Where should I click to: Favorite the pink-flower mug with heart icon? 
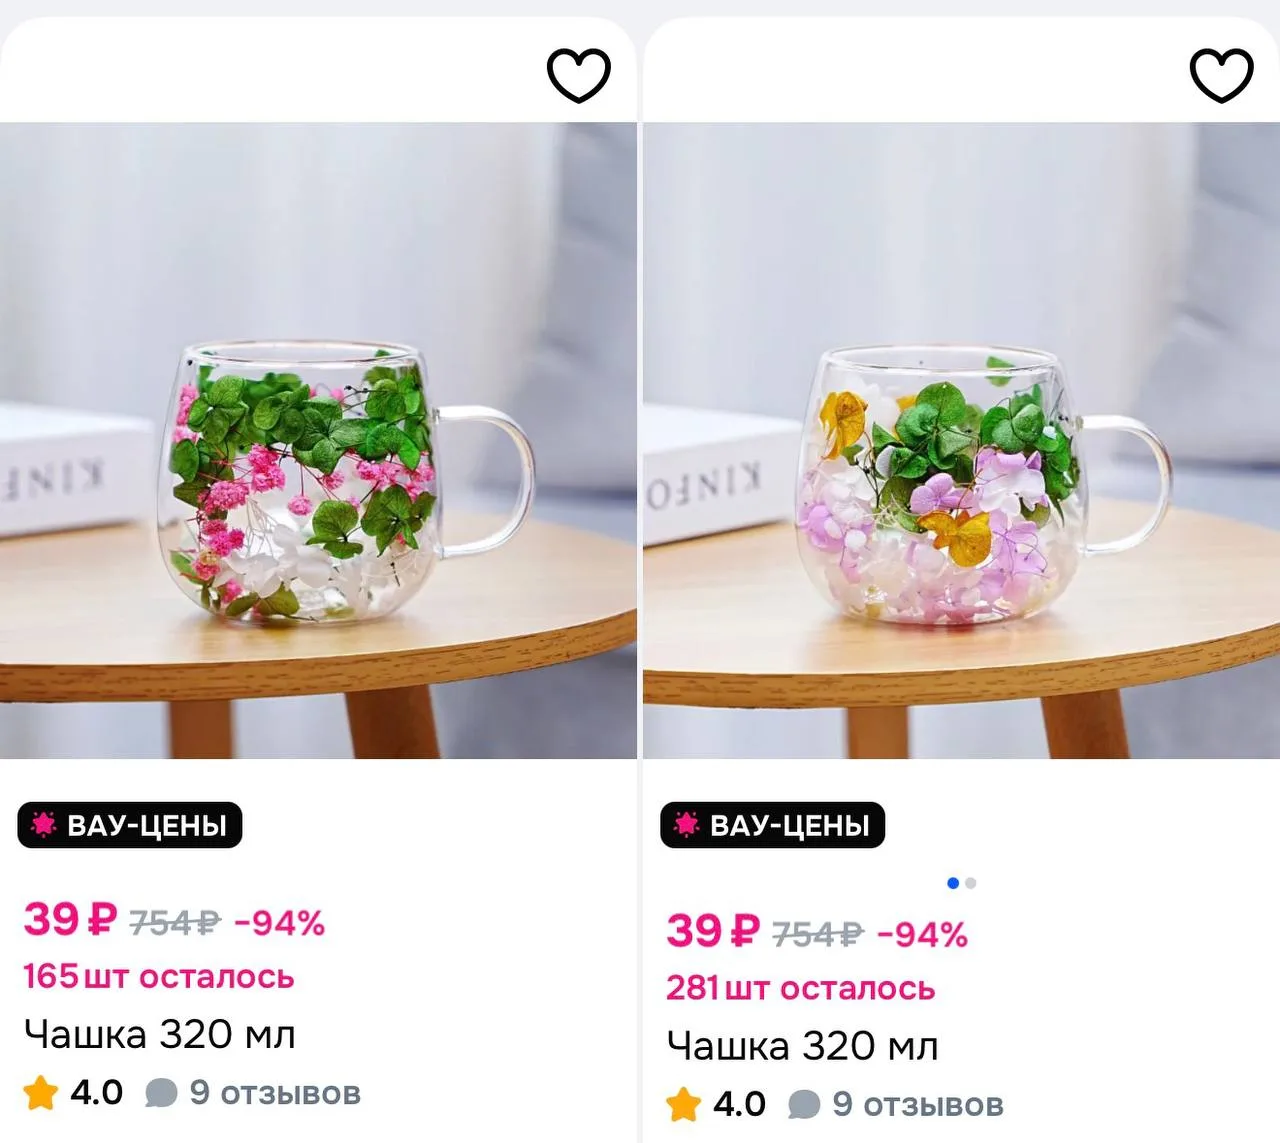click(578, 75)
